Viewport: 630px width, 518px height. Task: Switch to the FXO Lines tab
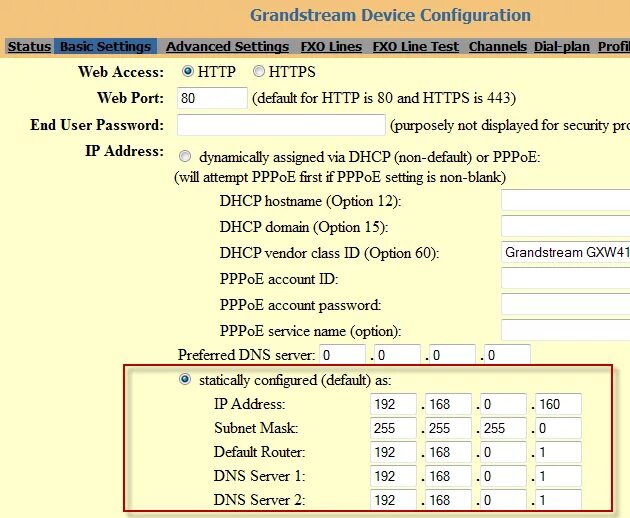tap(331, 47)
